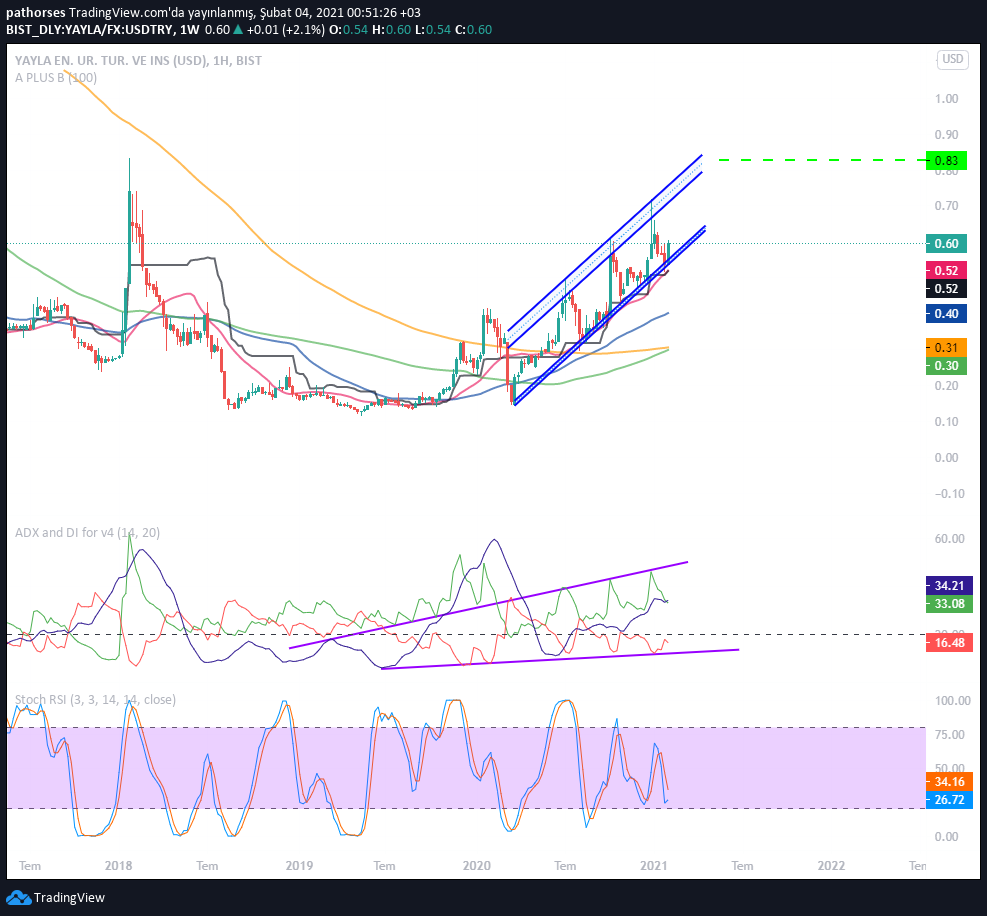Click the pink 0.52 price label
This screenshot has height=916, width=987.
pos(946,271)
